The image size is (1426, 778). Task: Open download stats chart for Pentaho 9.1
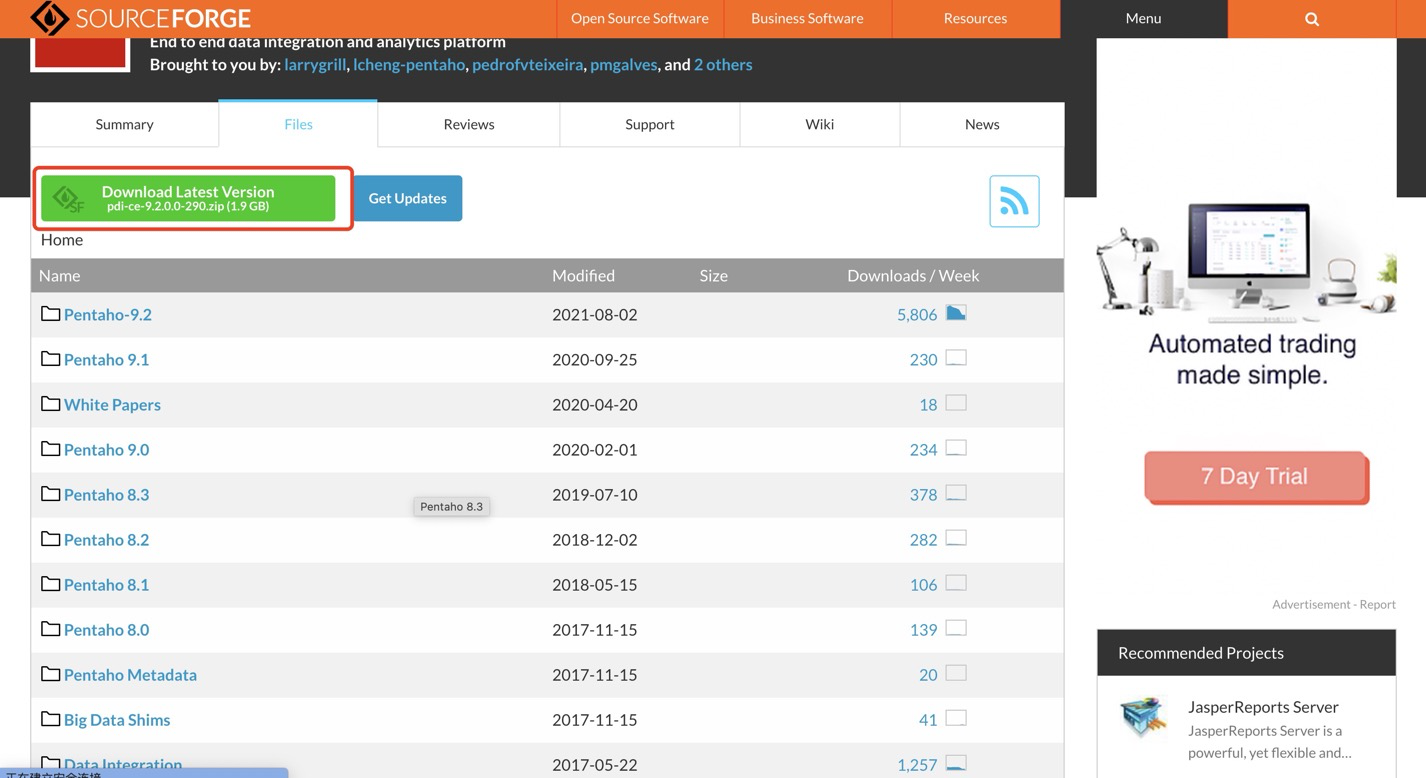956,358
